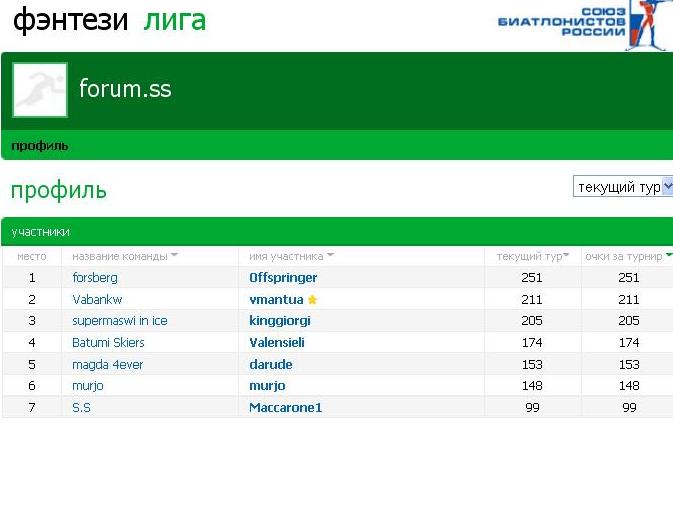
Task: Click the gold star next to vmantua
Action: tap(312, 300)
